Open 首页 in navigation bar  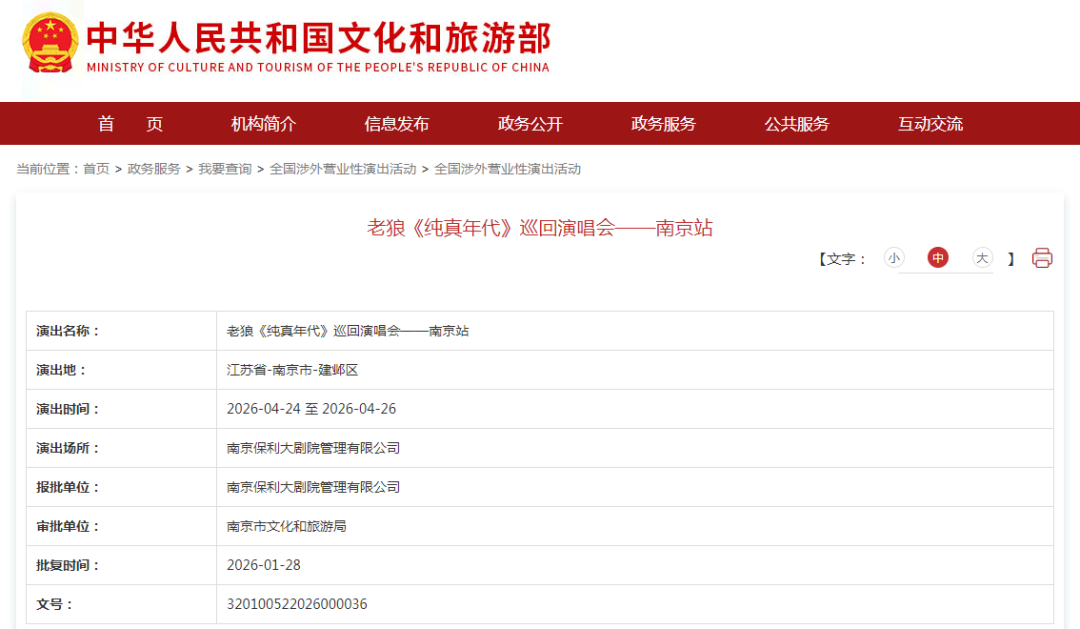point(130,124)
